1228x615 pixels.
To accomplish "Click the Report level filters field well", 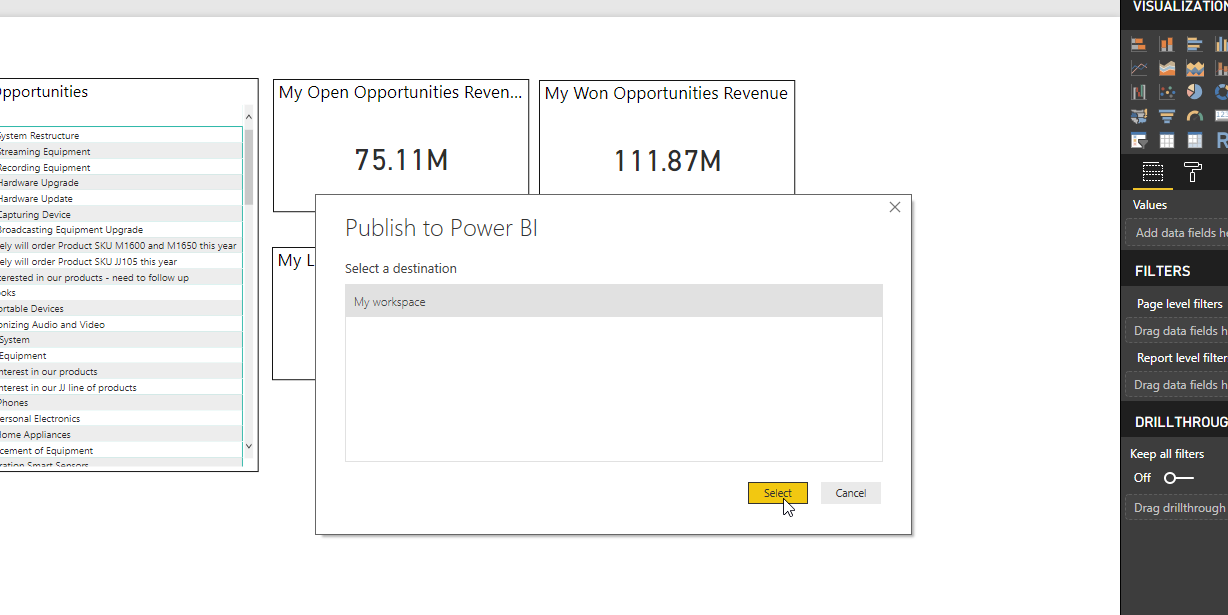I will [1179, 385].
